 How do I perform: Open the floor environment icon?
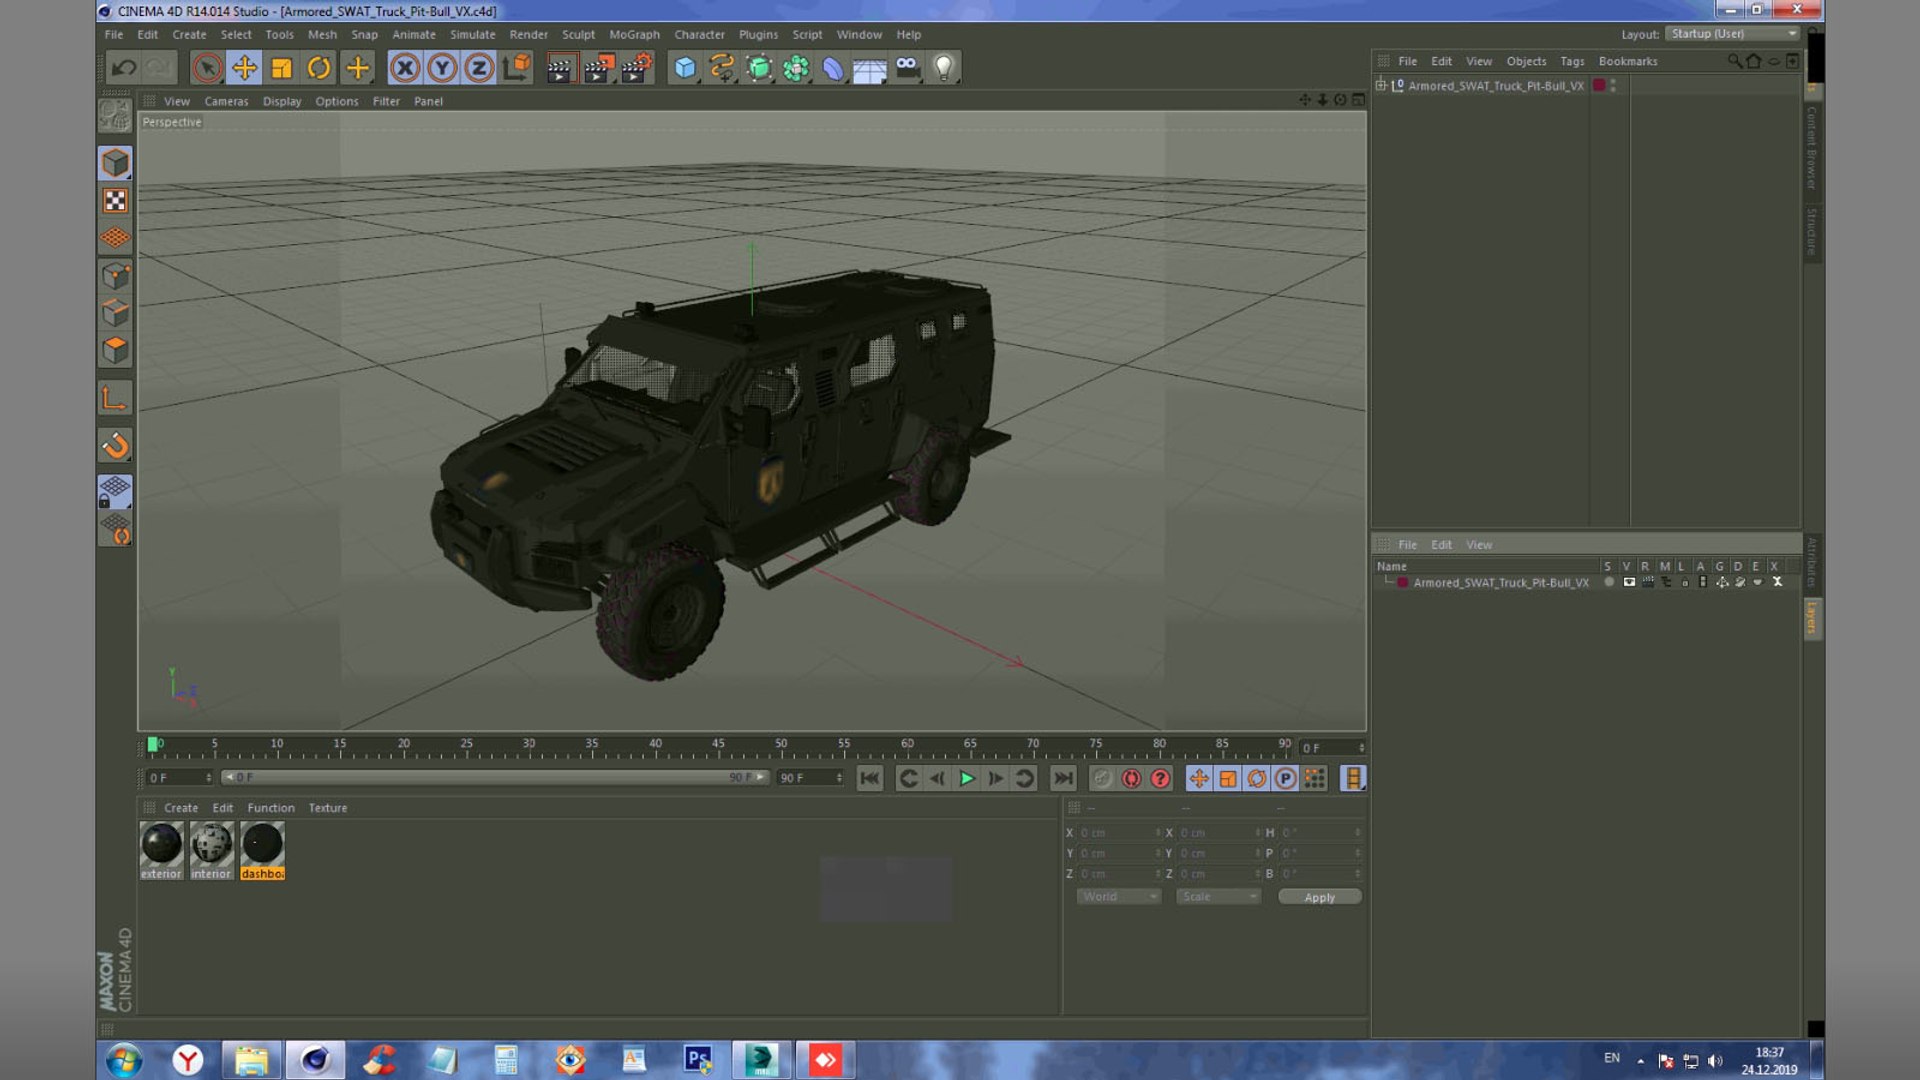[x=870, y=68]
